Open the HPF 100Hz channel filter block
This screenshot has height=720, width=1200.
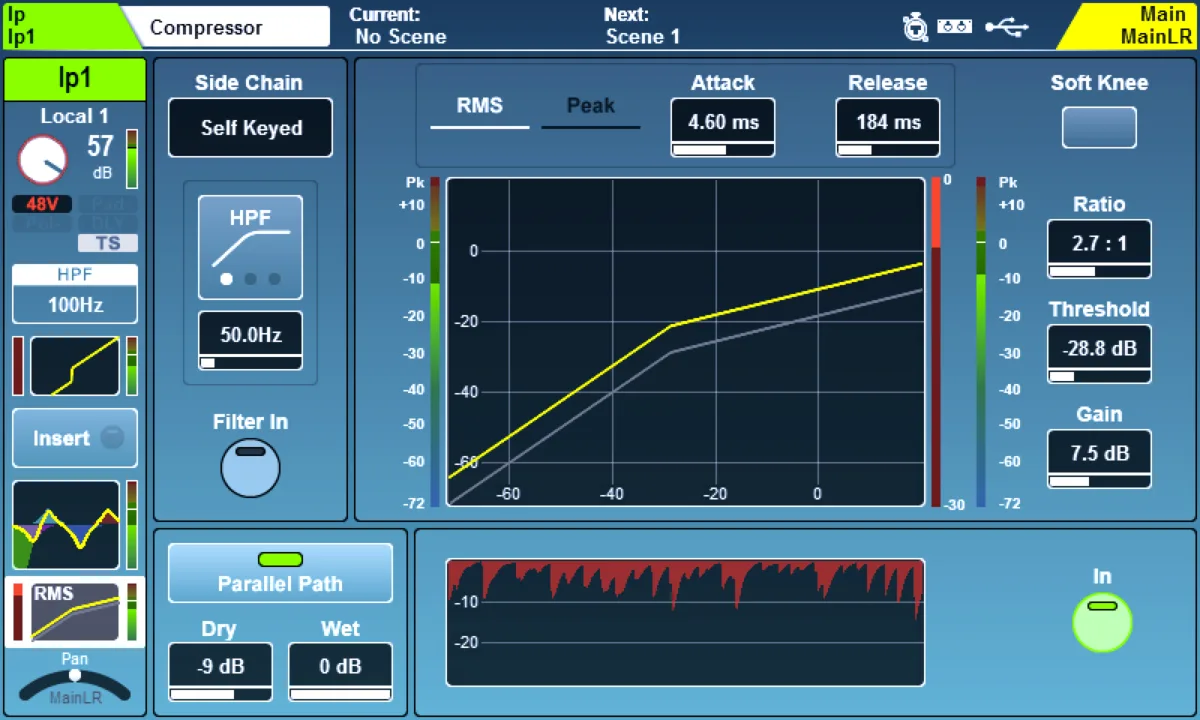pos(75,294)
